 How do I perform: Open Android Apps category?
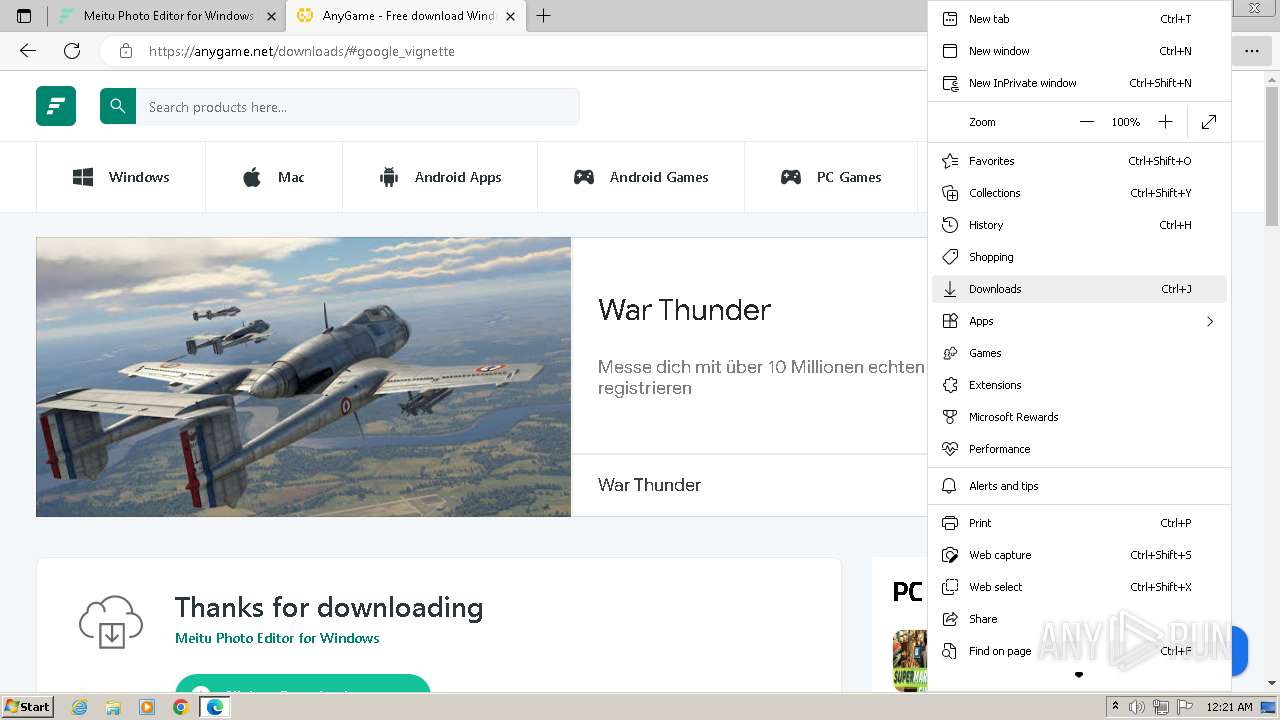(x=440, y=177)
